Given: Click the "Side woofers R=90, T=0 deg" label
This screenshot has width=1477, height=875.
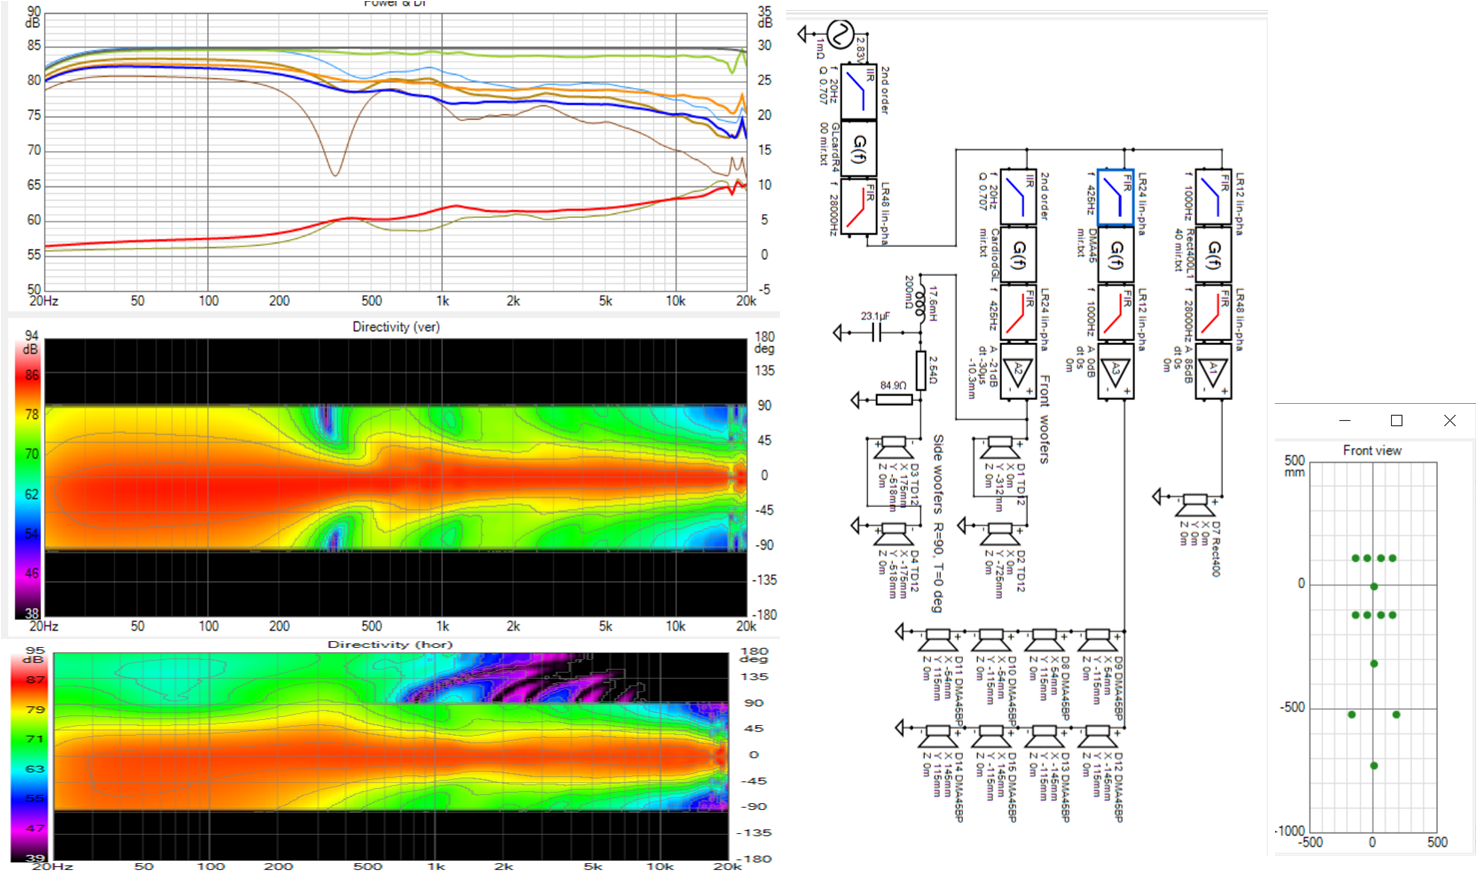Looking at the screenshot, I should [938, 523].
